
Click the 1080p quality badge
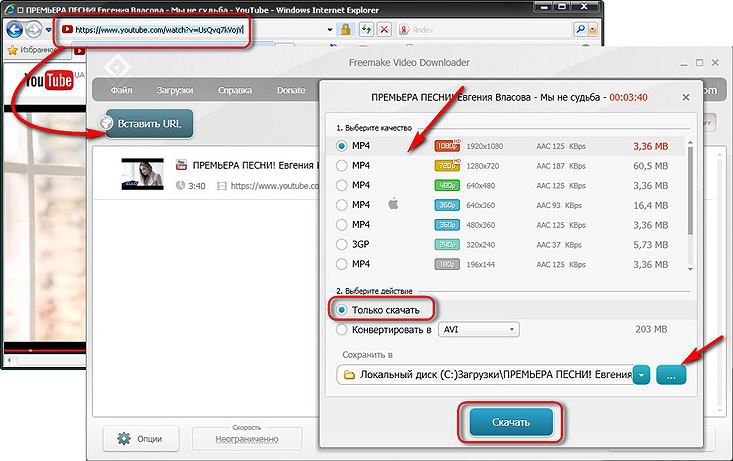(x=447, y=146)
